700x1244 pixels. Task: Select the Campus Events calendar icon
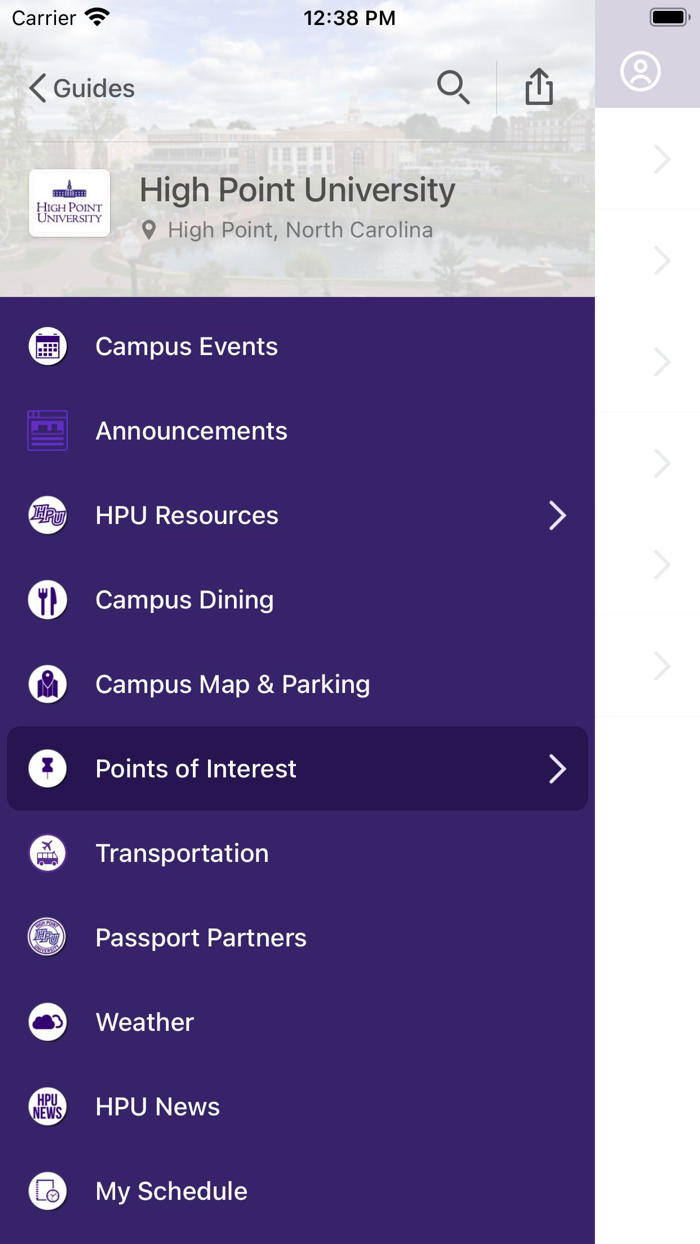[x=47, y=346]
